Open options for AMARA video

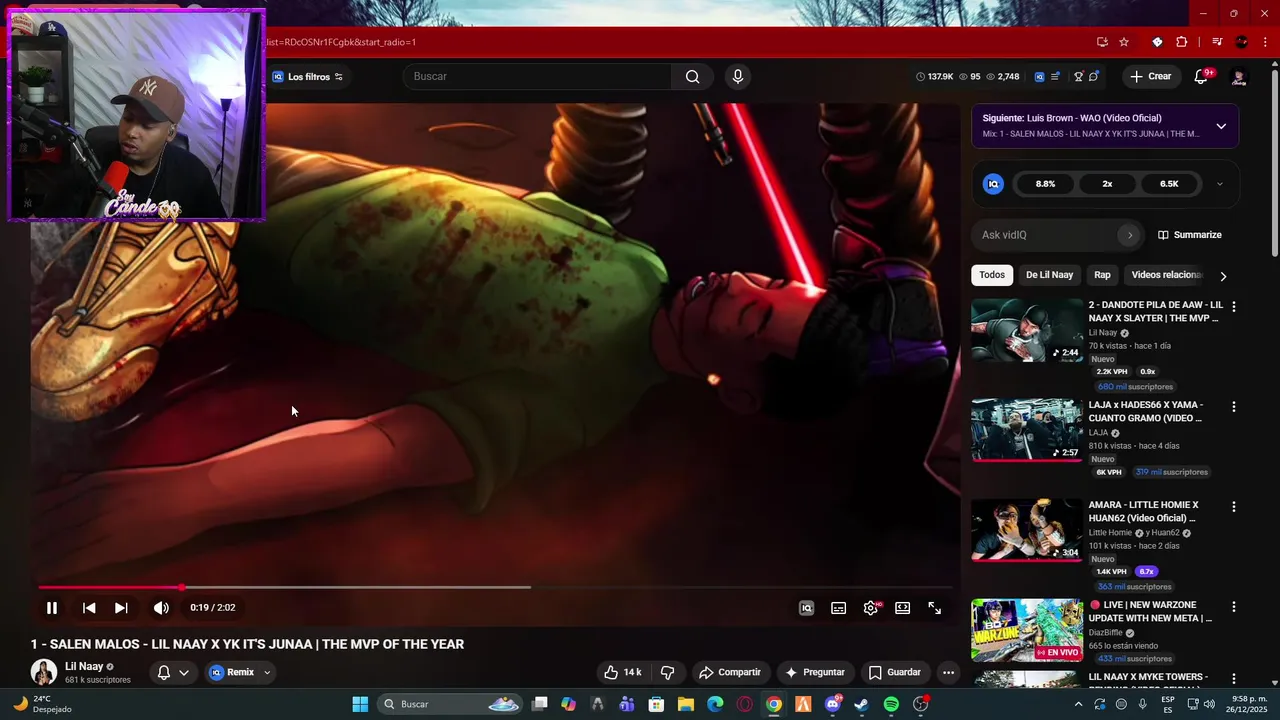click(1233, 507)
